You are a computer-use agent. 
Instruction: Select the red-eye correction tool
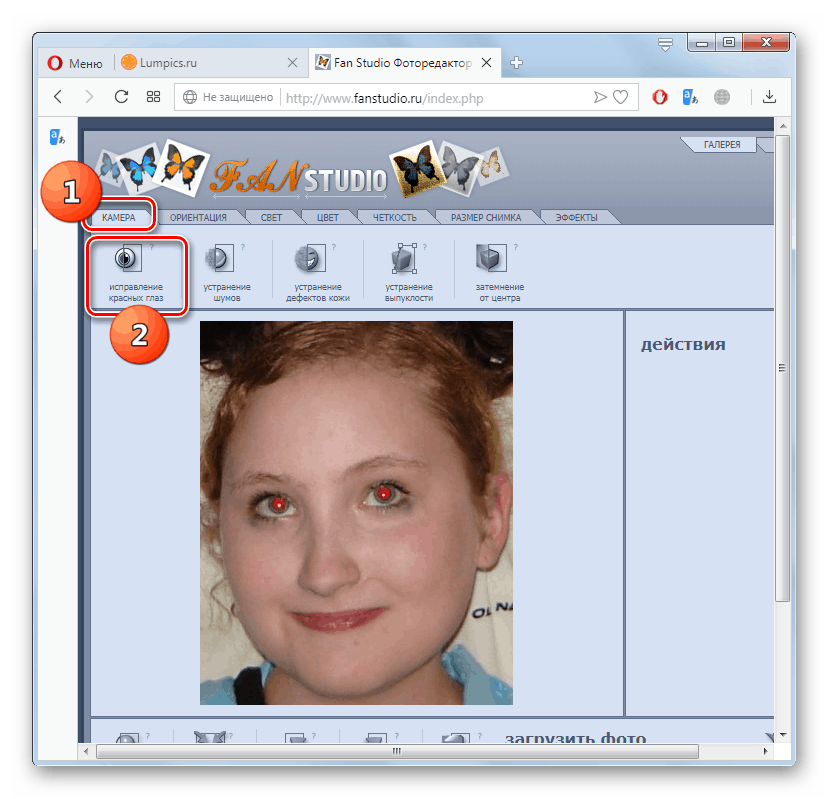point(135,274)
